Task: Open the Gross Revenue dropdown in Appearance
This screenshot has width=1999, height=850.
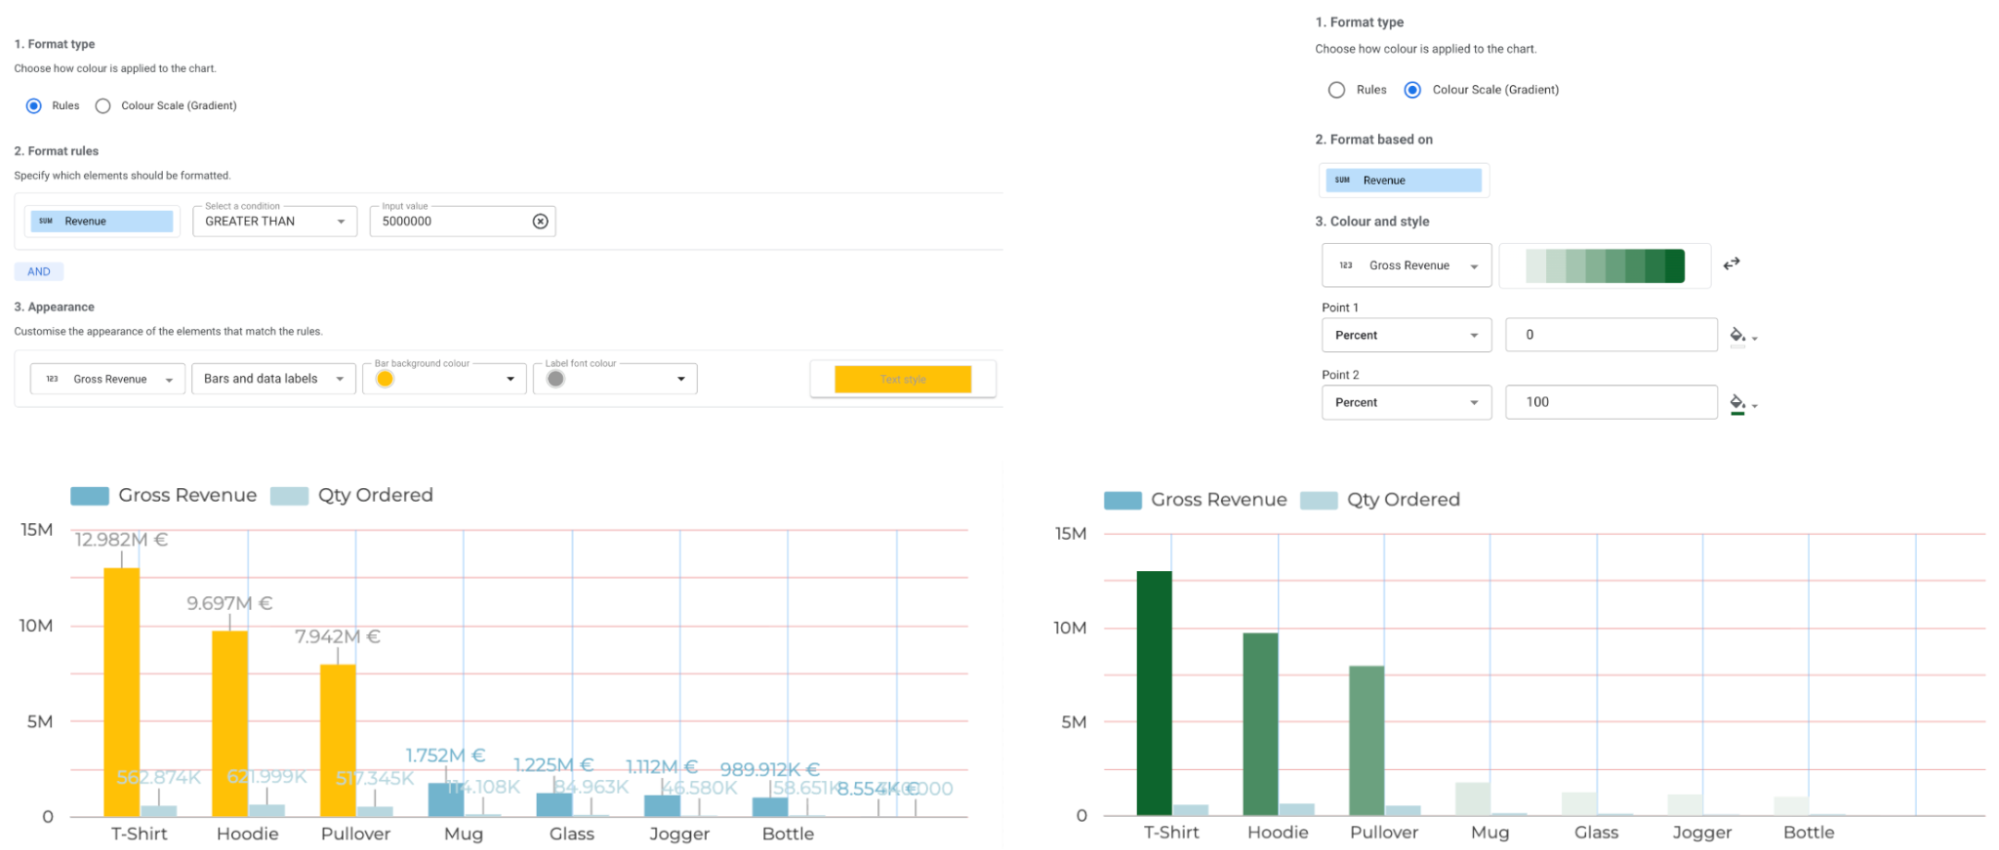Action: click(x=108, y=379)
